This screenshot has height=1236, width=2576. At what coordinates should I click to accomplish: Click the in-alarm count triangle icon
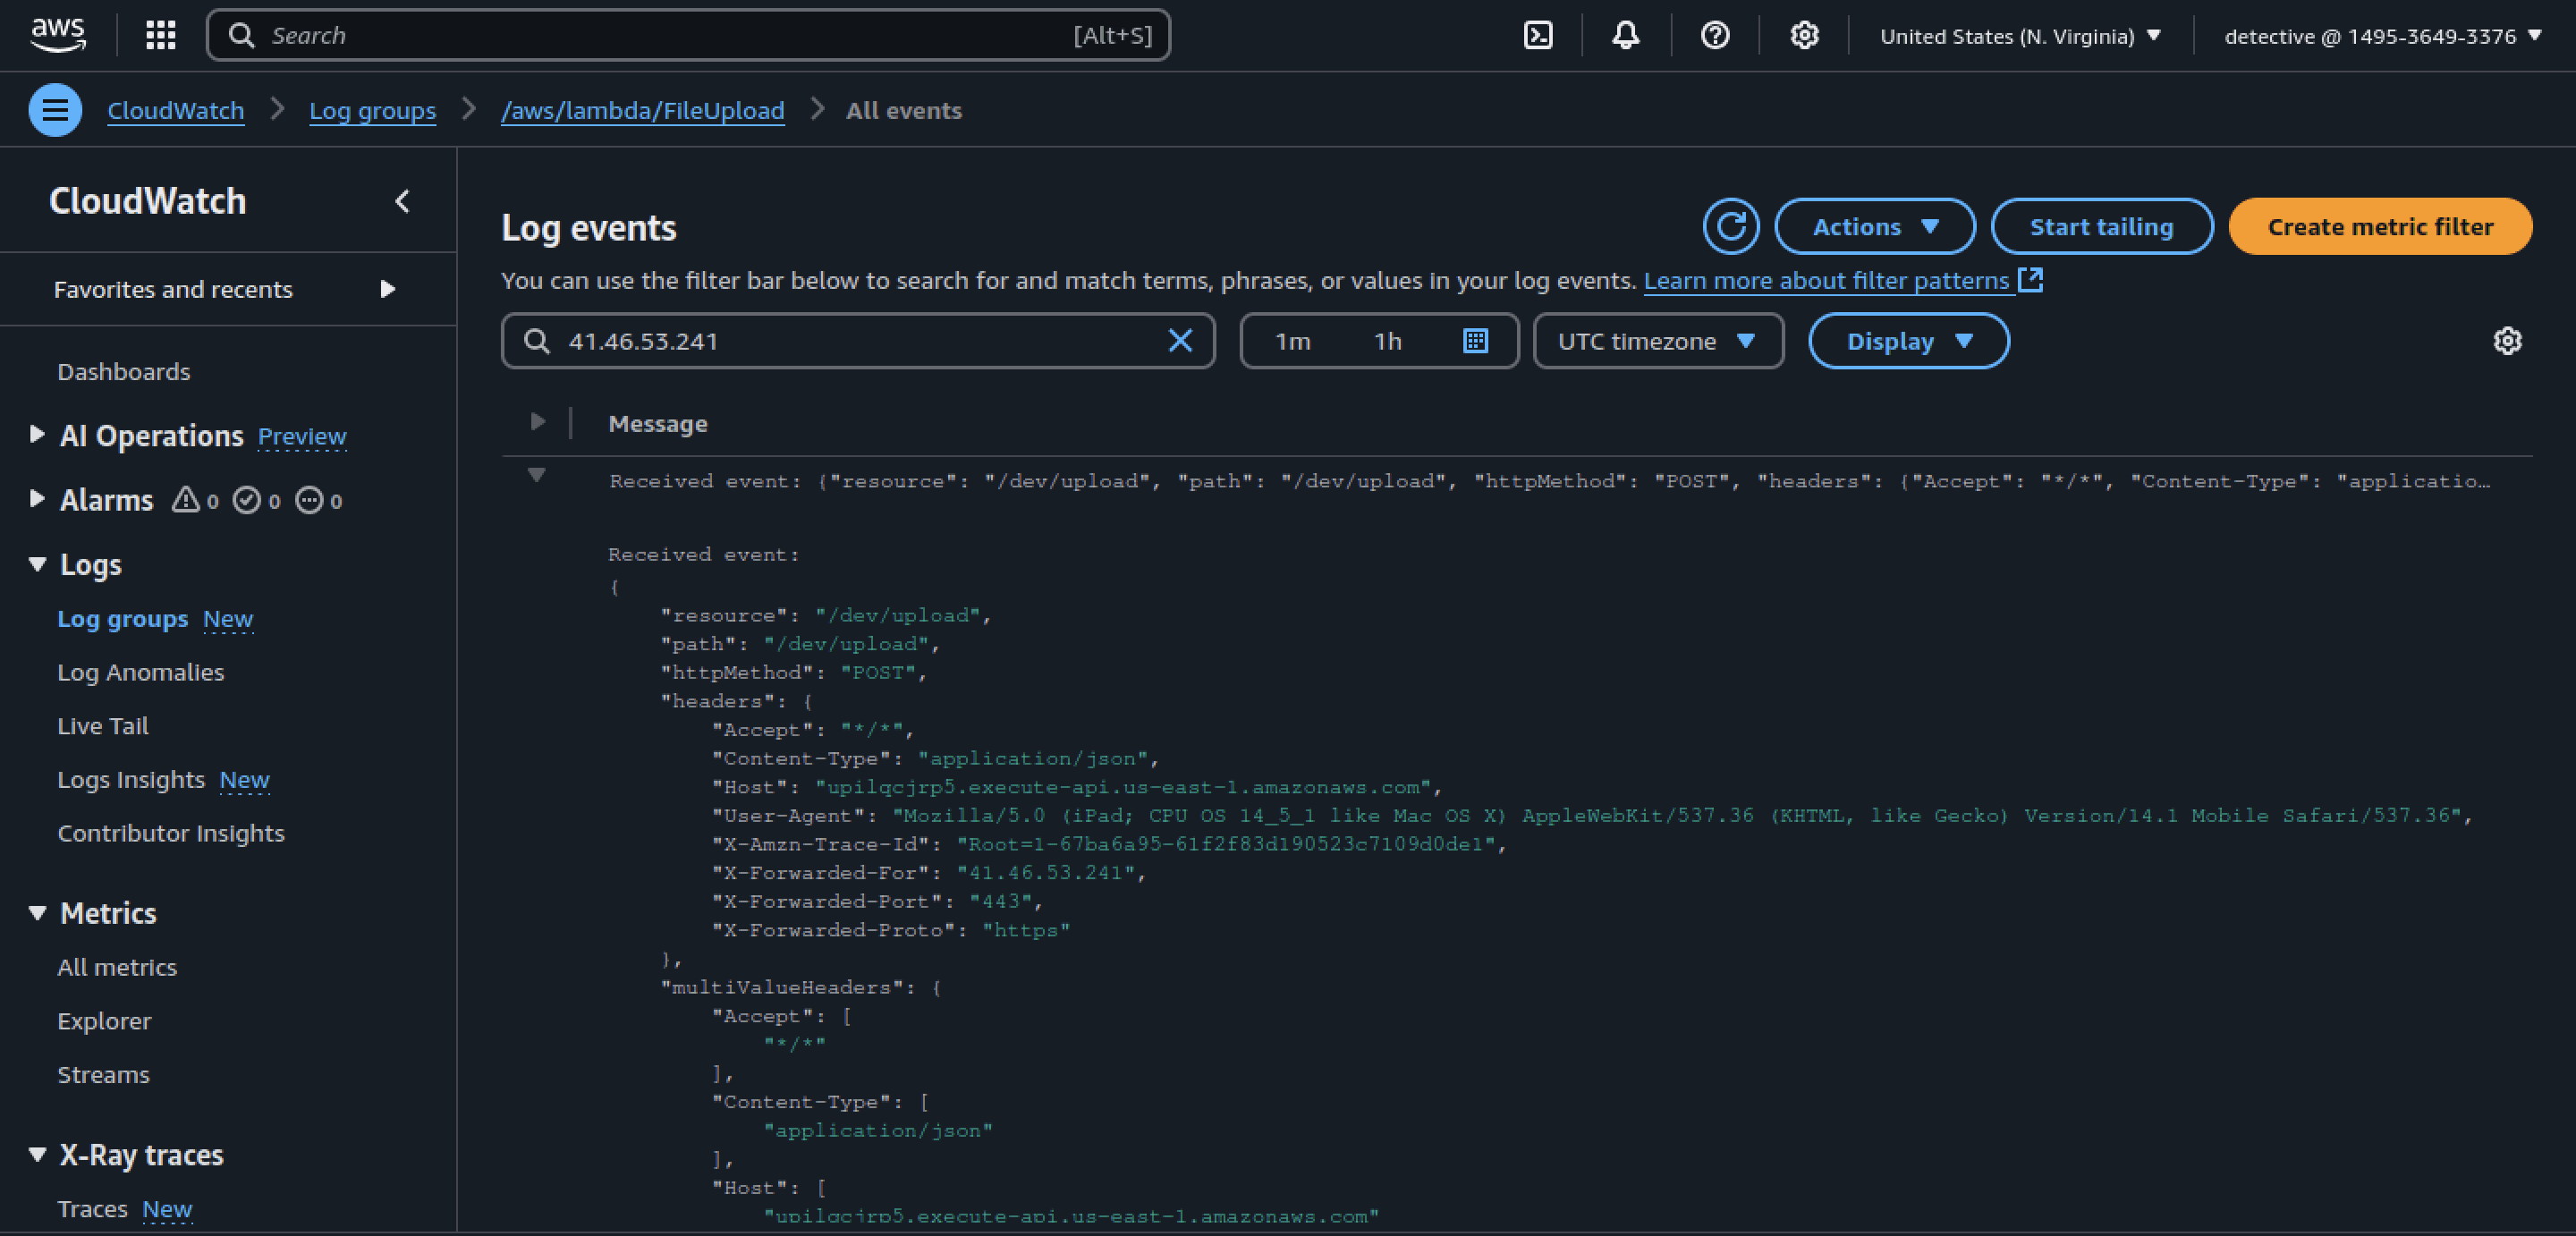[185, 499]
